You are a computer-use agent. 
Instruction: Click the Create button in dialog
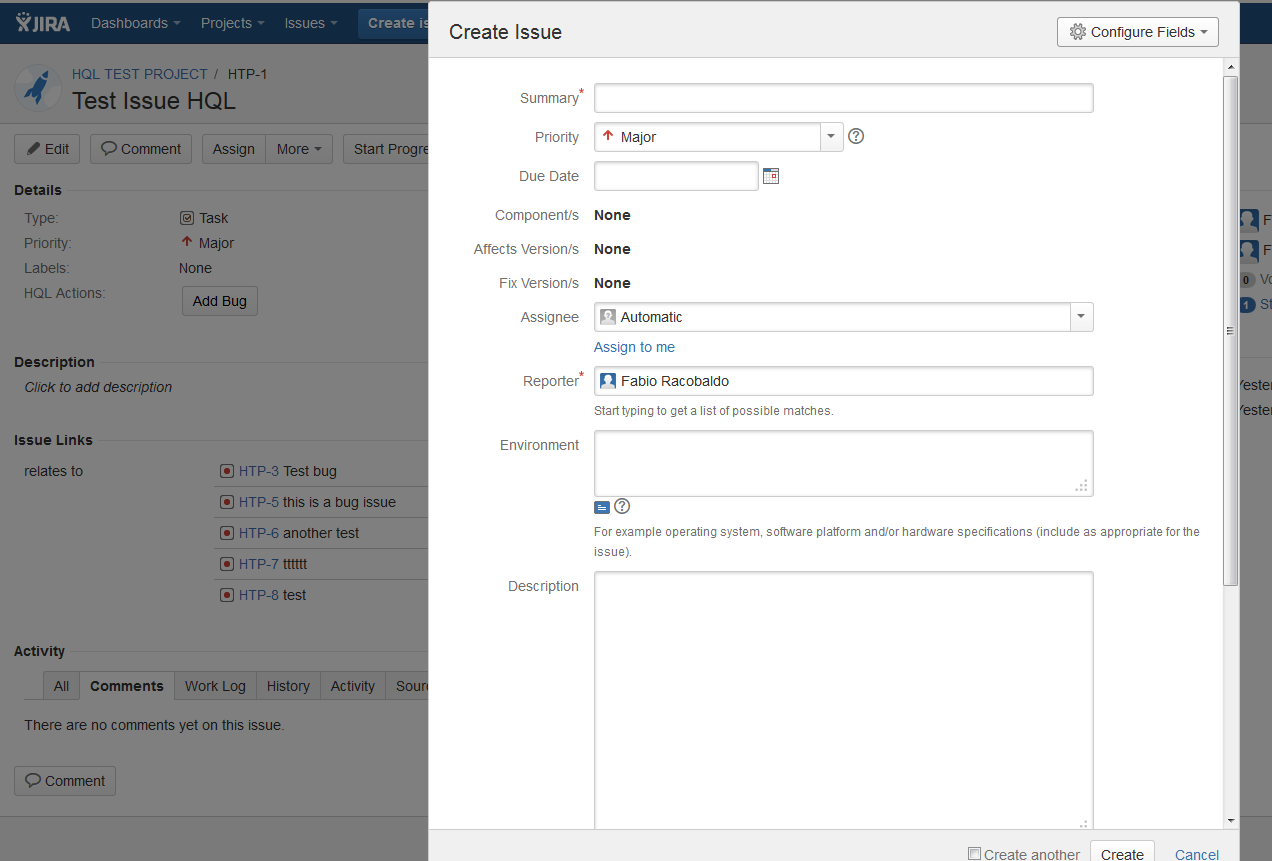[x=1121, y=853]
